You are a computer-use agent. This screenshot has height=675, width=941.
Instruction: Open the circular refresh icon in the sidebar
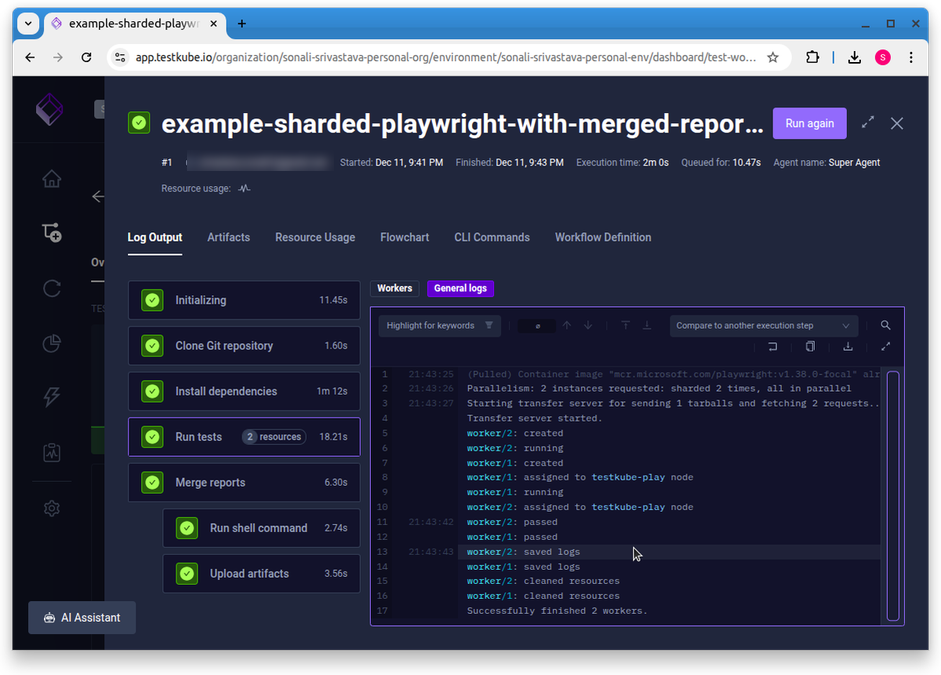52,289
